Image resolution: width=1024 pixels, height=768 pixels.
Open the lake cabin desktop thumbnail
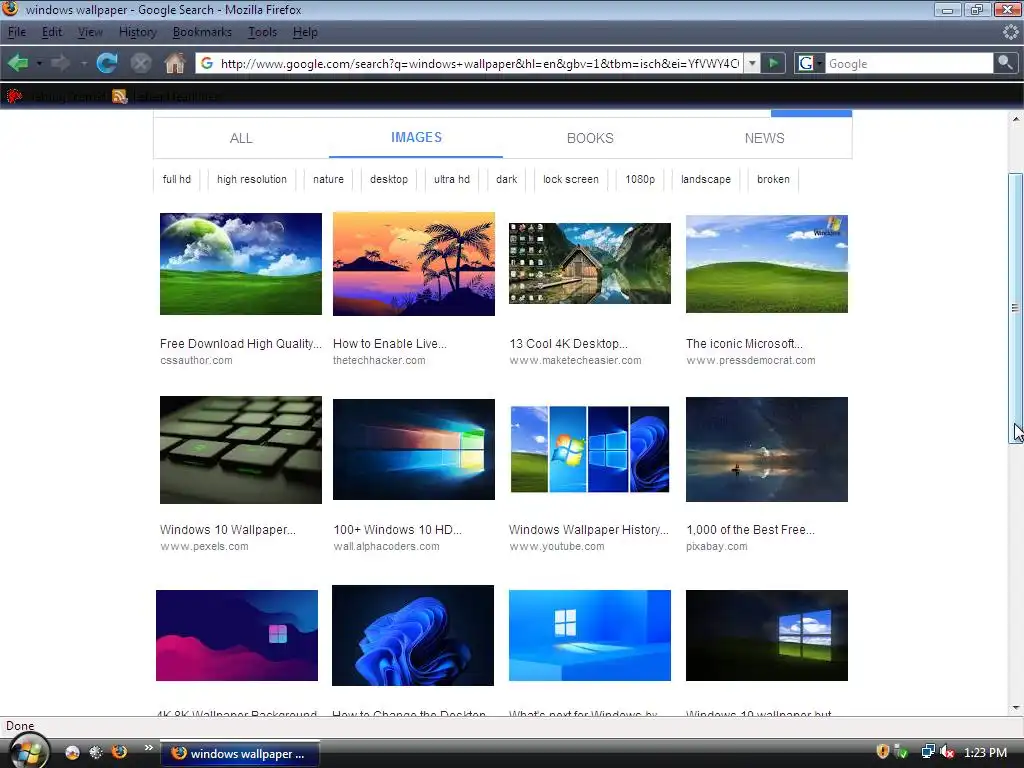pyautogui.click(x=590, y=263)
